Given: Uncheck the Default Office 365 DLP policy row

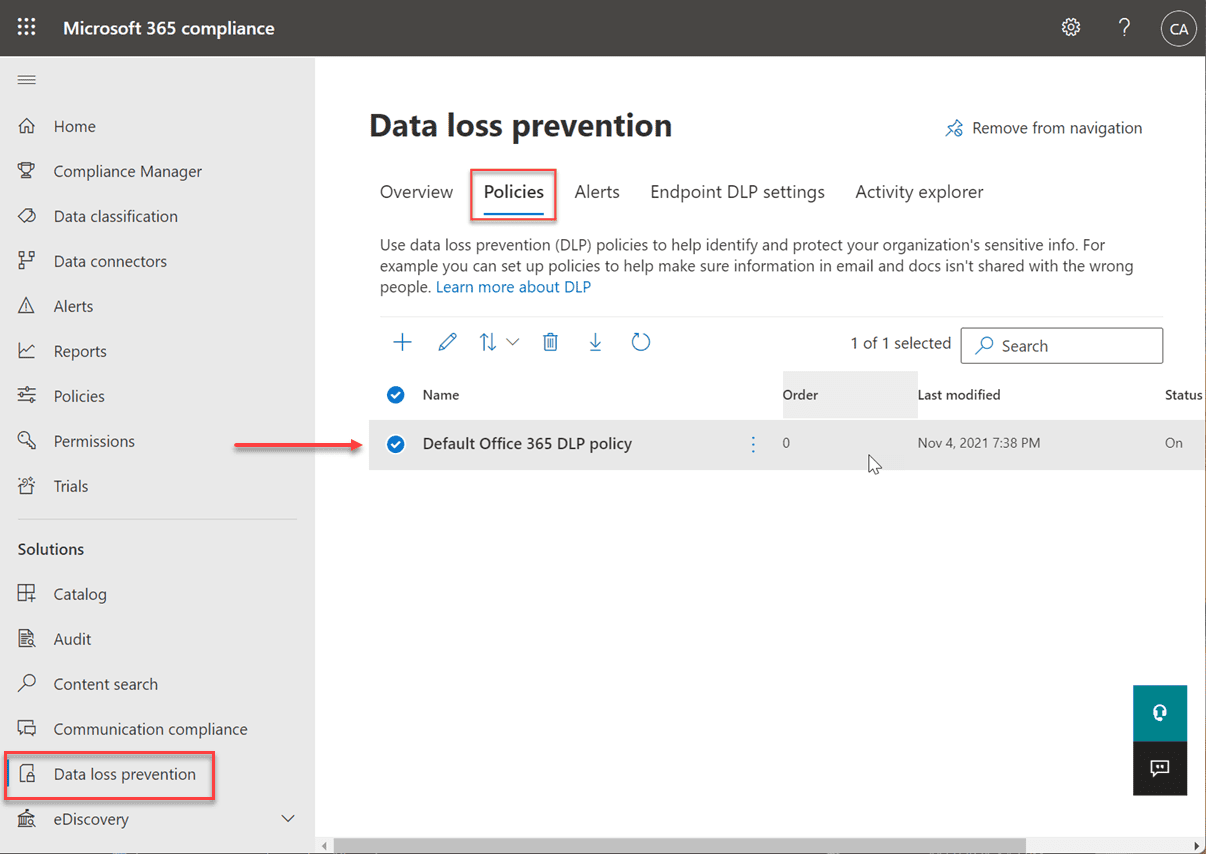Looking at the screenshot, I should (396, 444).
